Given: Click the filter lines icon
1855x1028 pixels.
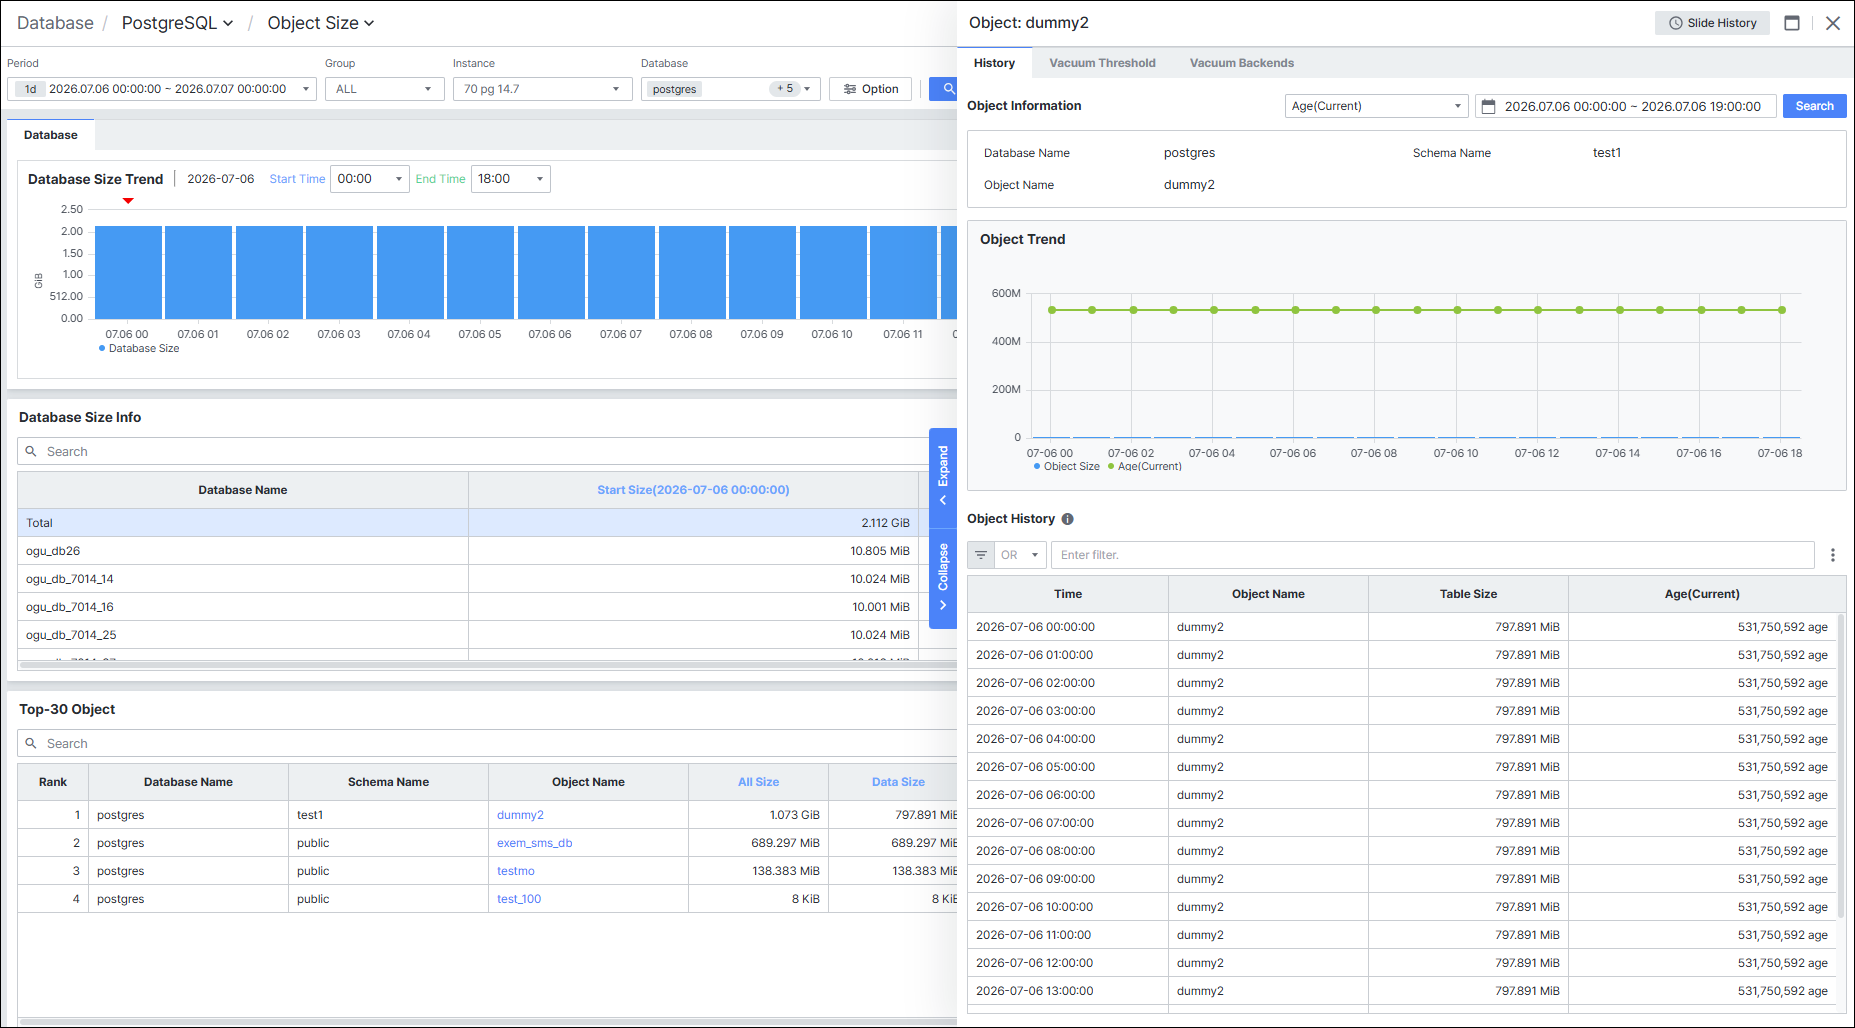Looking at the screenshot, I should 981,555.
